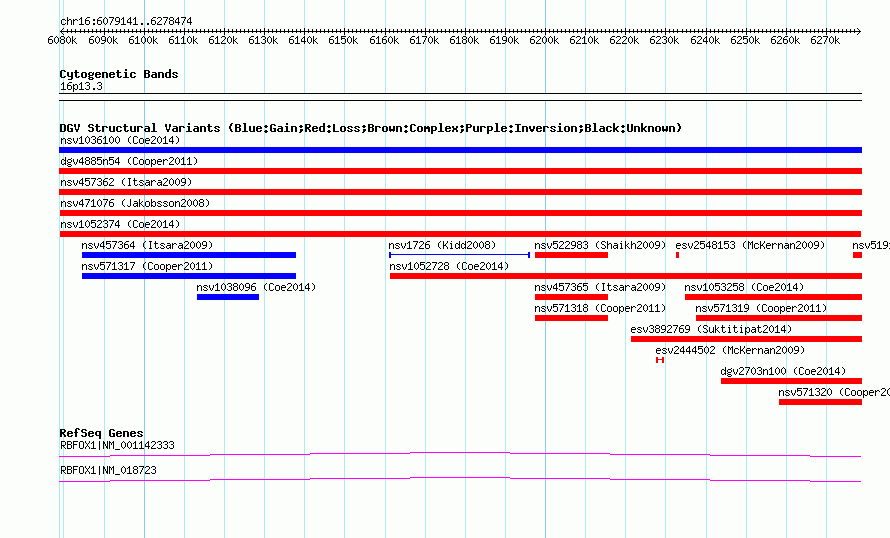Viewport: 890px width, 538px height.
Task: Open the nsv571317 (Cooper2011) blue bar
Action: [189, 276]
